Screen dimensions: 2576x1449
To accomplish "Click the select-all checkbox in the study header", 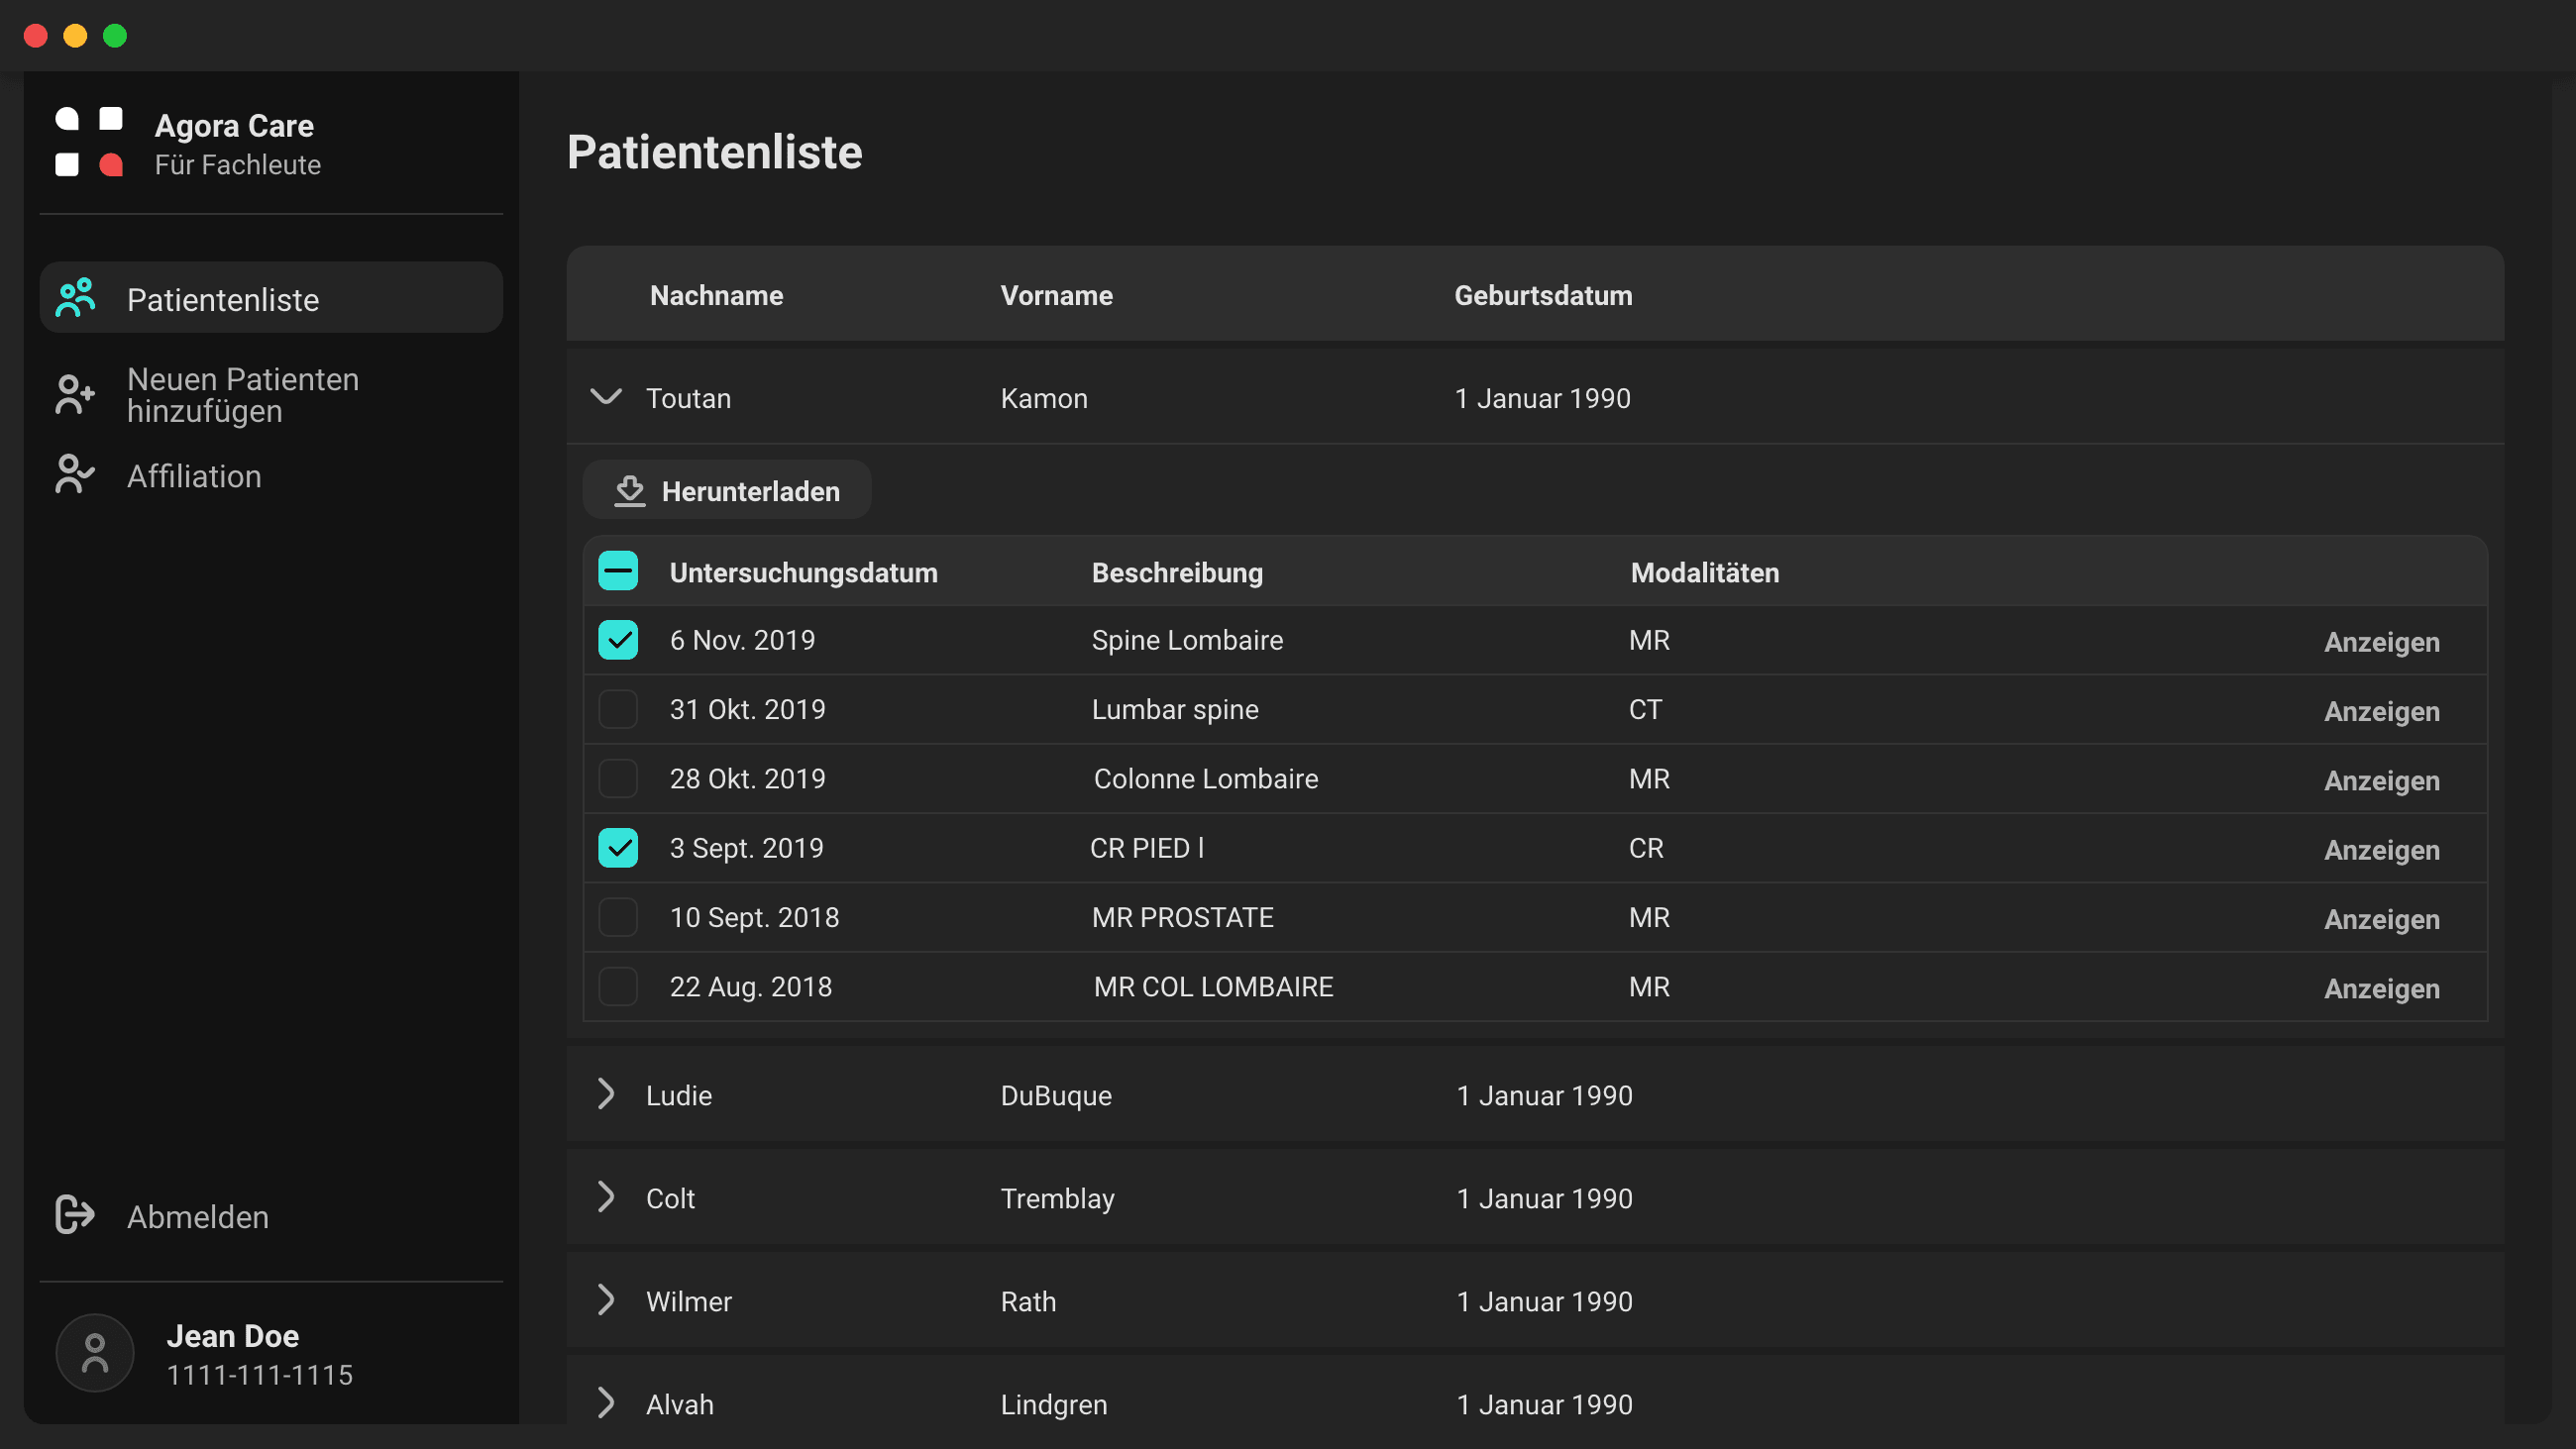I will pos(618,571).
